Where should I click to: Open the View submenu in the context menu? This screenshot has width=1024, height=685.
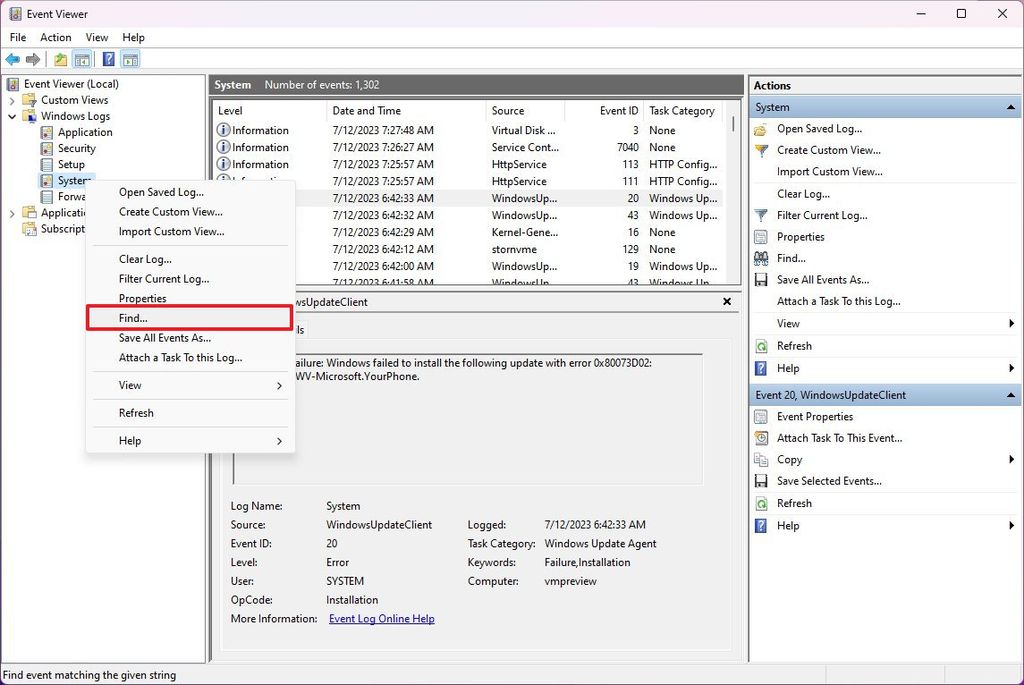click(129, 384)
